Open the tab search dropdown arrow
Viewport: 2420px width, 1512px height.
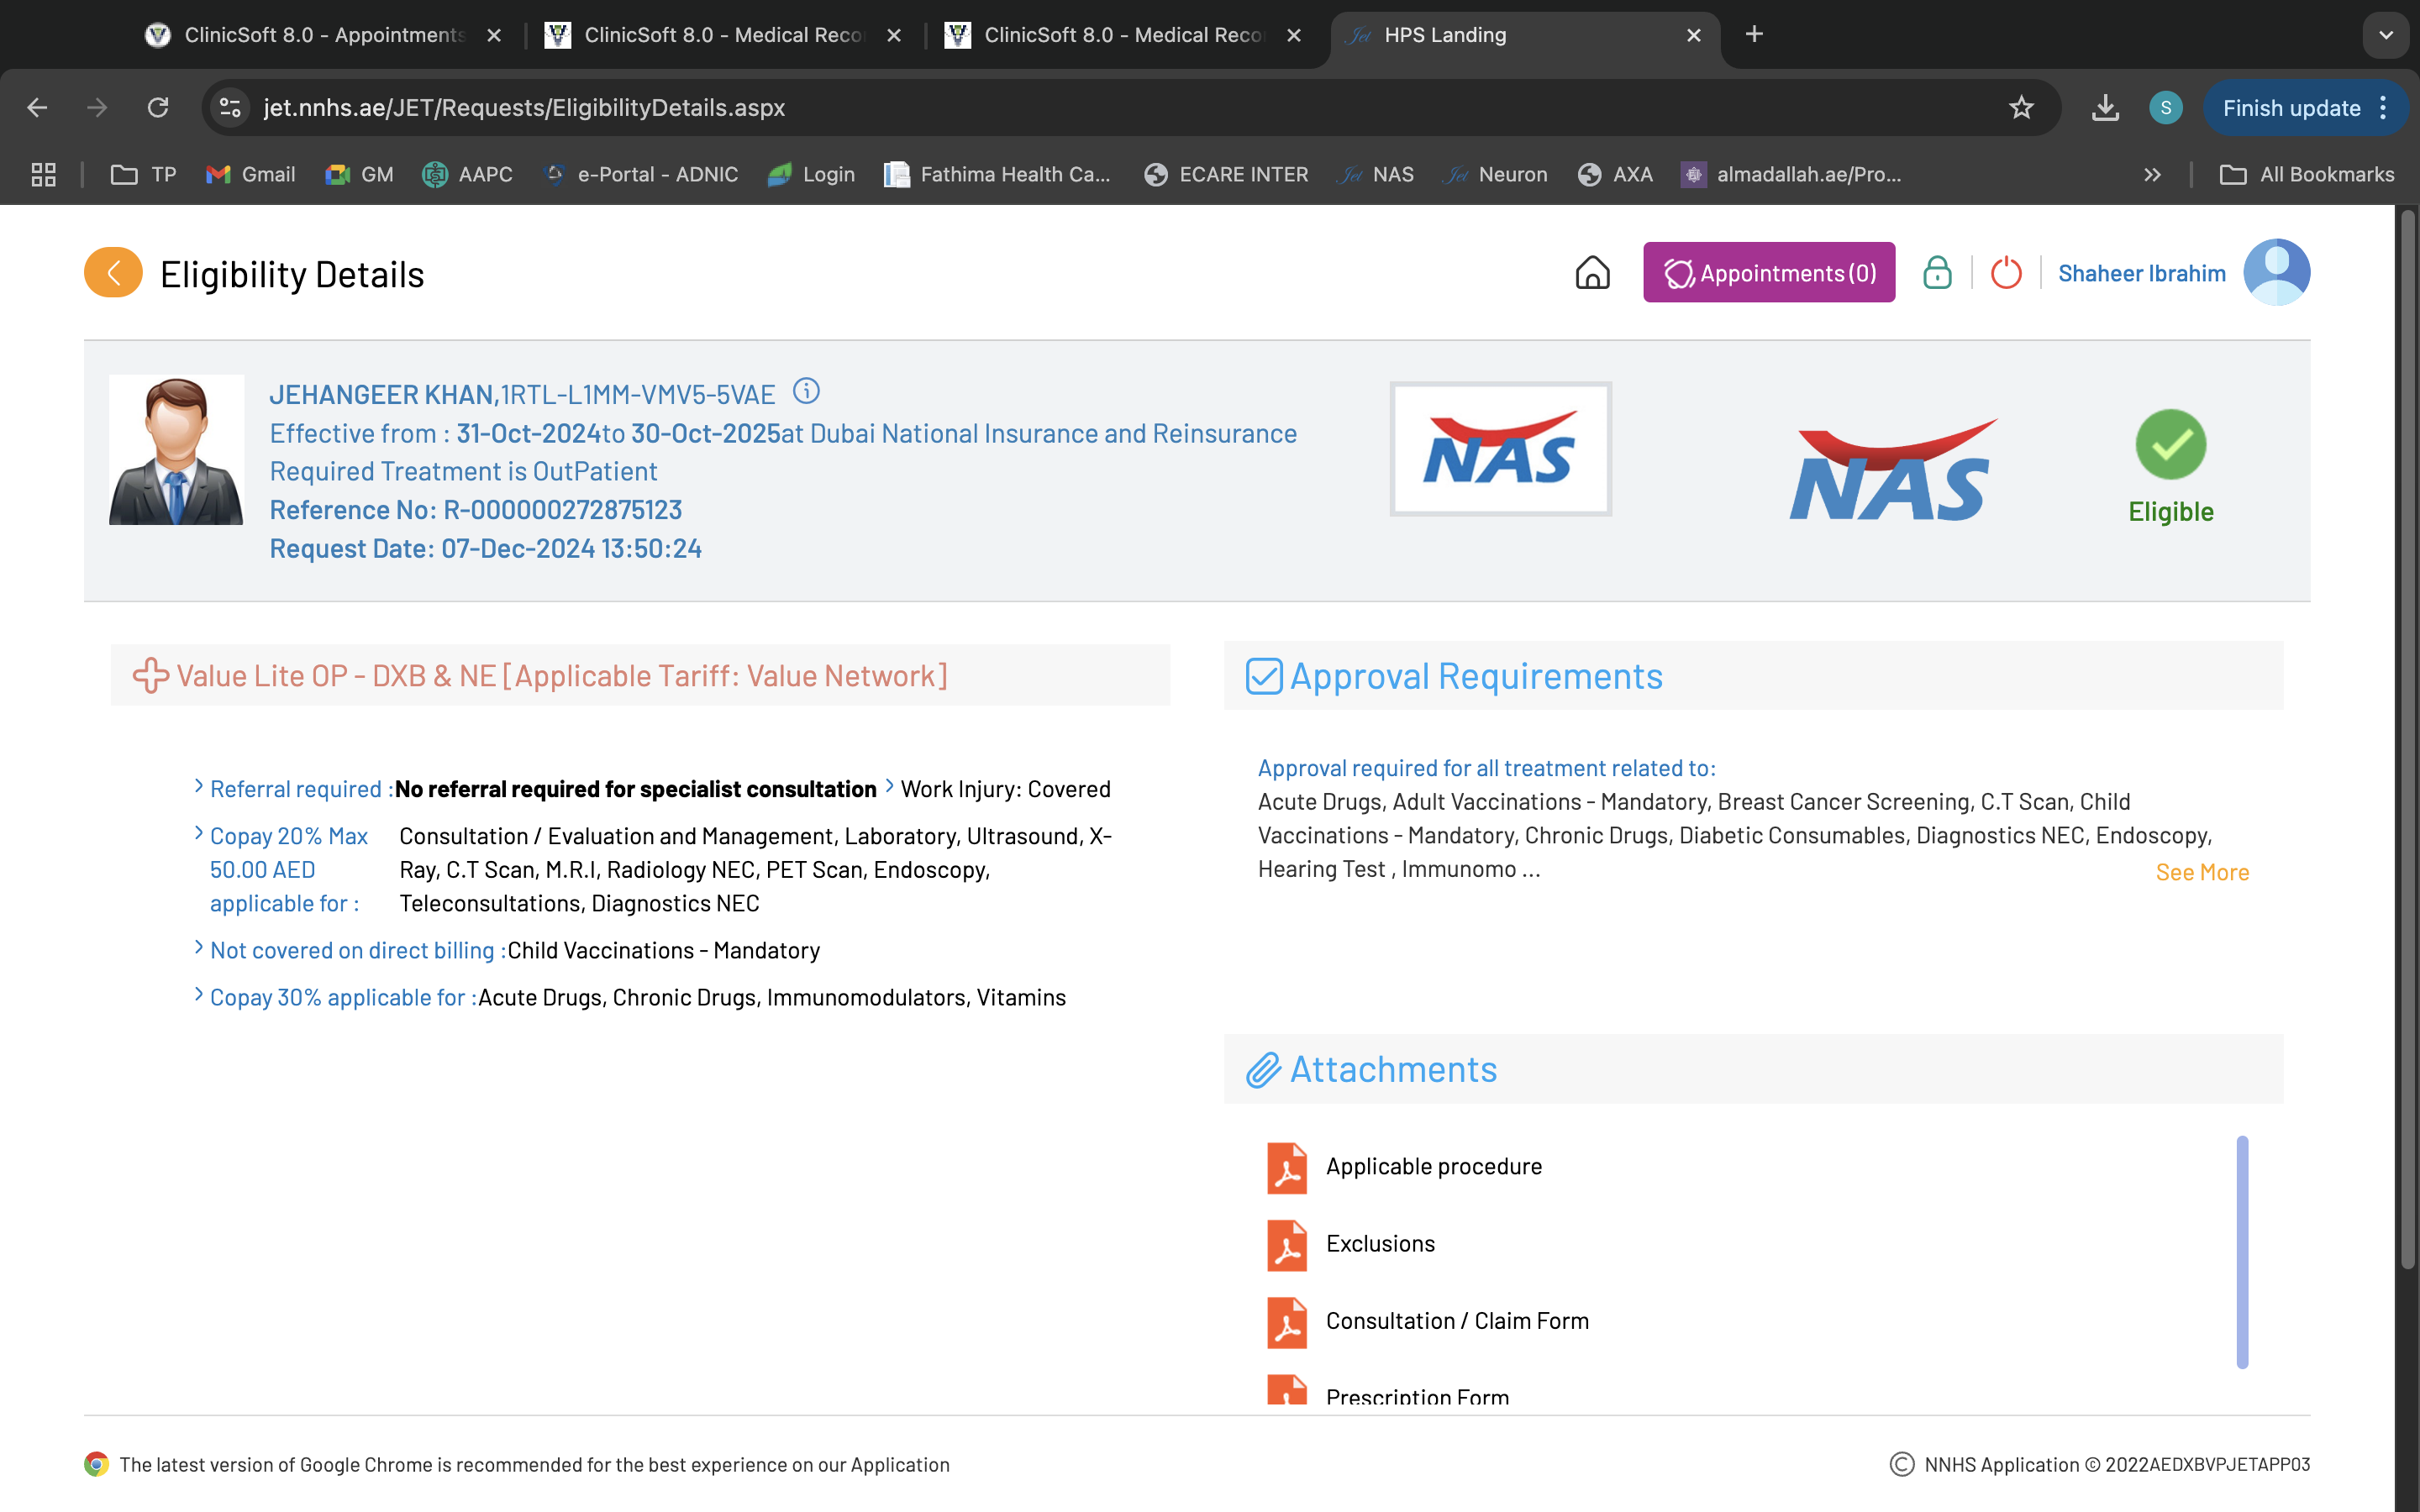pos(2386,35)
